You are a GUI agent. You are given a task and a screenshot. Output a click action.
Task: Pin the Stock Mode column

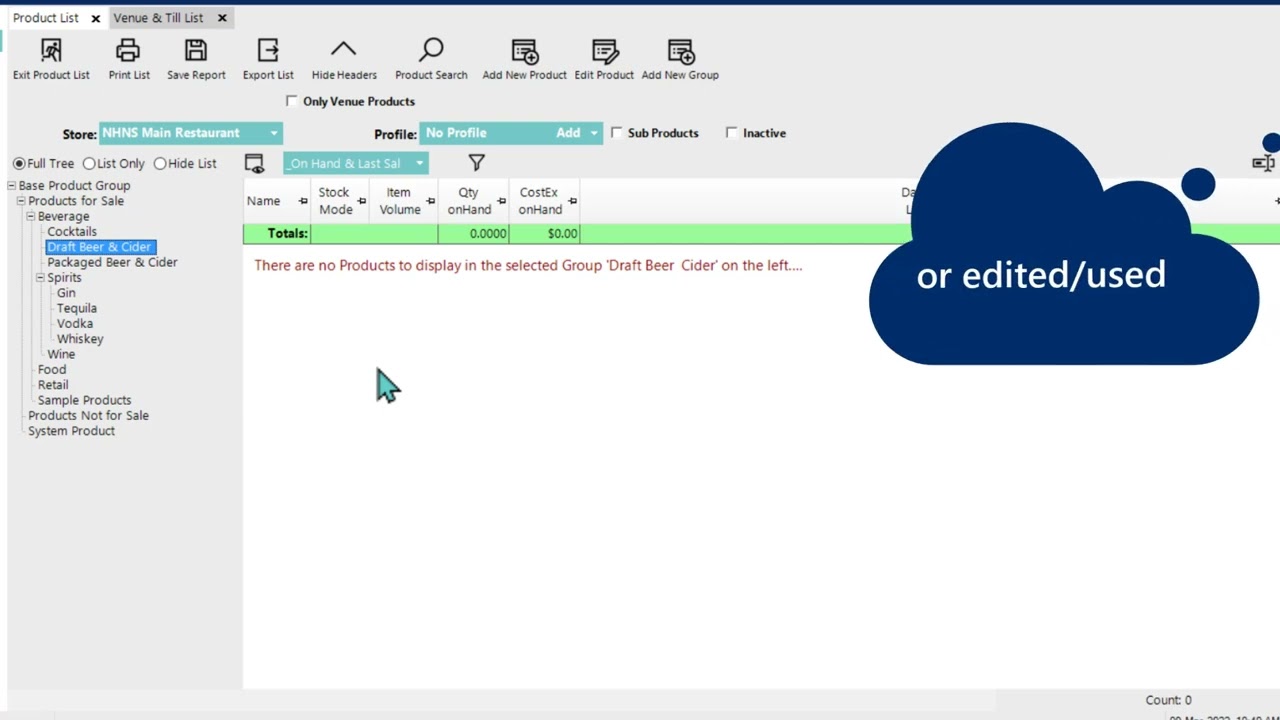point(361,201)
